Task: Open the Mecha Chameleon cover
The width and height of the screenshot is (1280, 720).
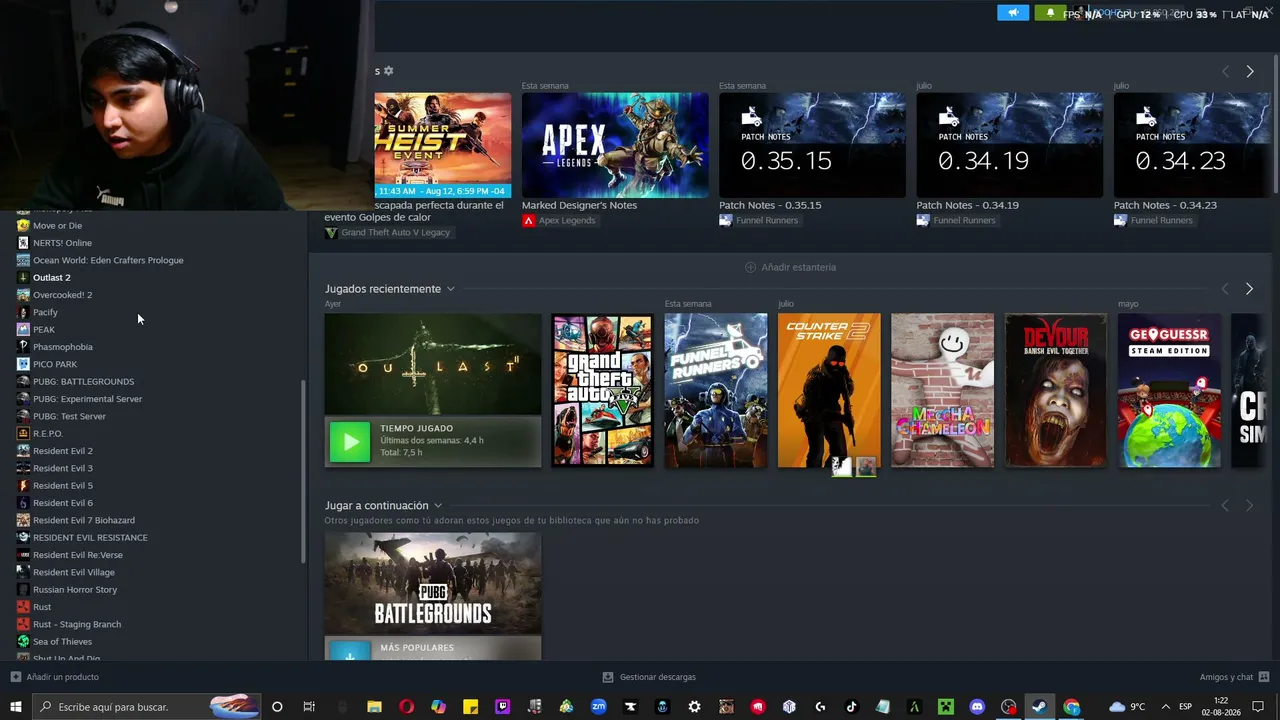Action: [x=943, y=390]
